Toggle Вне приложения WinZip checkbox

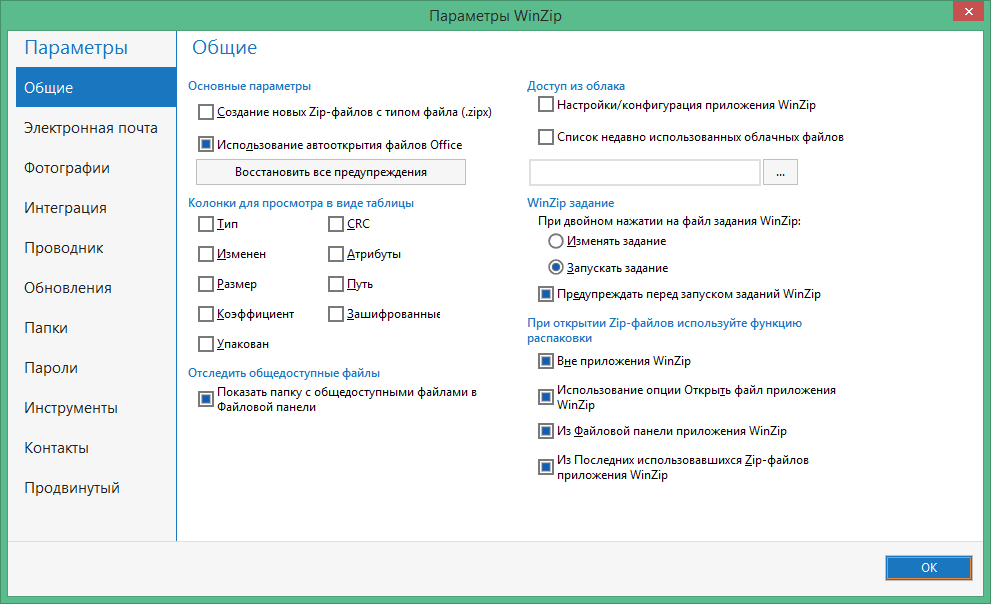(x=546, y=361)
